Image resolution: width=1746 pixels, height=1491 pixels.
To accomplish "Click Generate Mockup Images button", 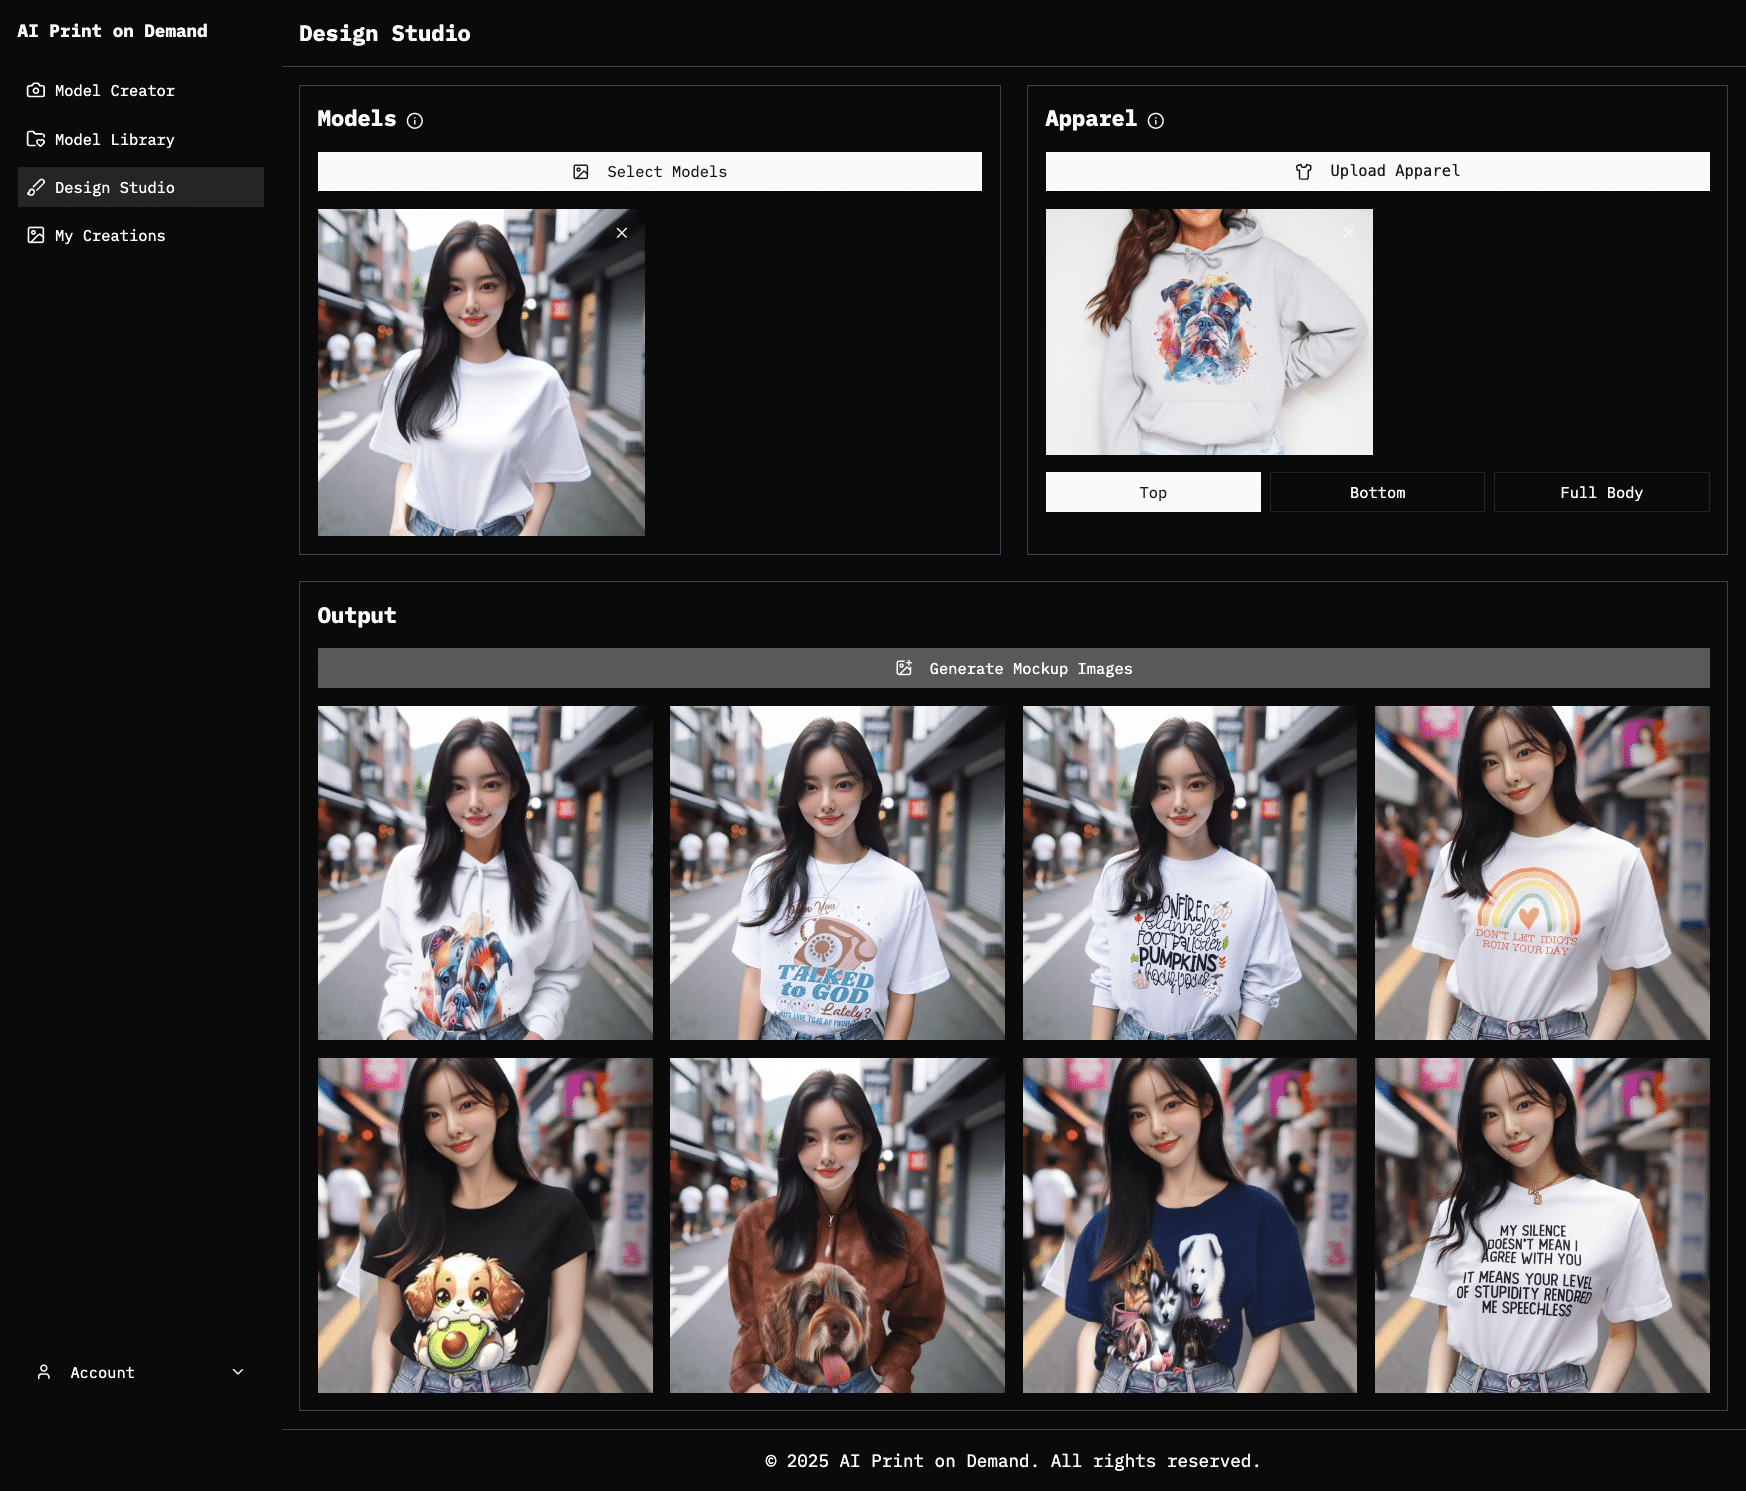I will 1013,668.
